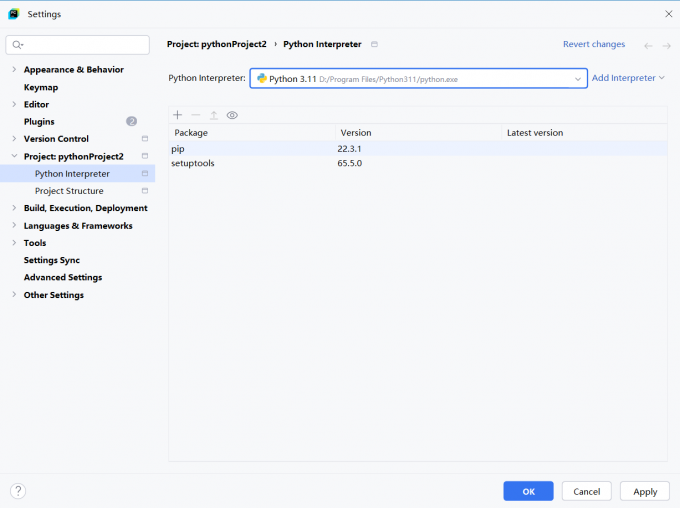Click the install package plus icon
The image size is (680, 508).
[177, 115]
